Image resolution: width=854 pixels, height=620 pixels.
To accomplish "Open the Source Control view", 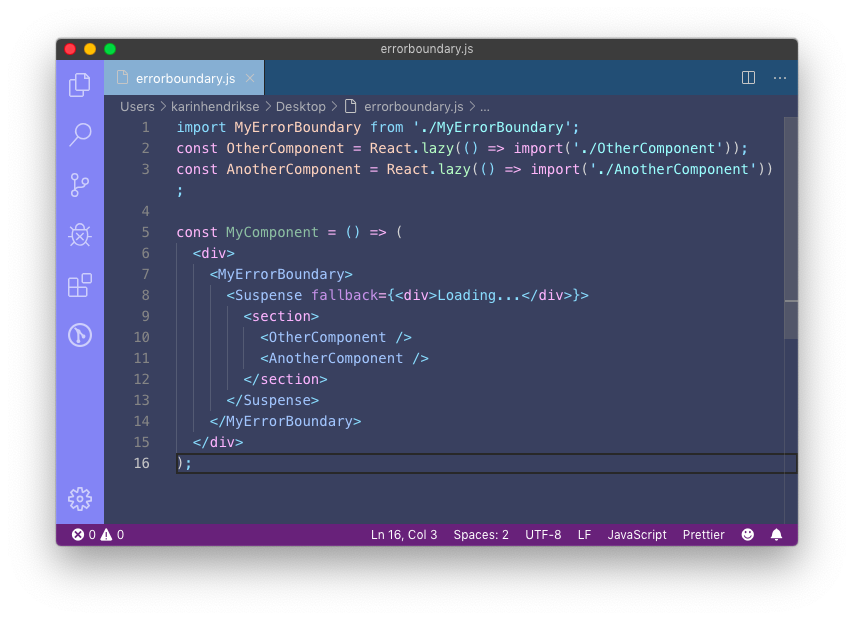I will [79, 185].
